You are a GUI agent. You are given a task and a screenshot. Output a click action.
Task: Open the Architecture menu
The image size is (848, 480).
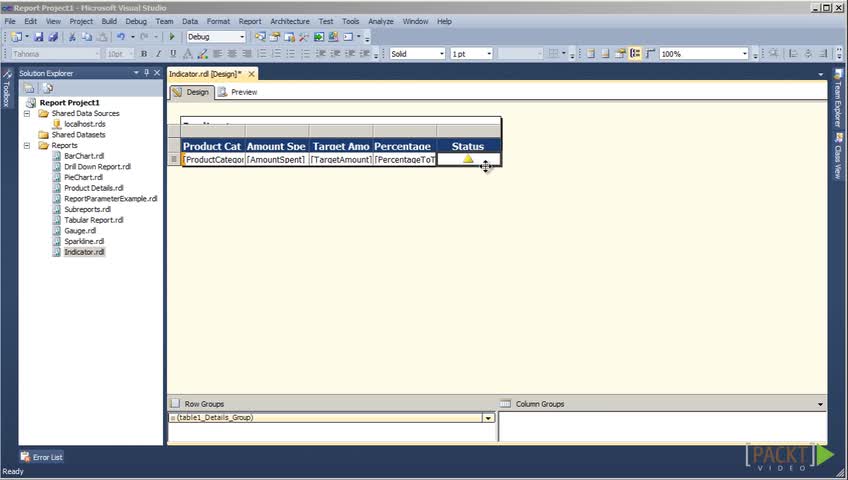point(290,21)
